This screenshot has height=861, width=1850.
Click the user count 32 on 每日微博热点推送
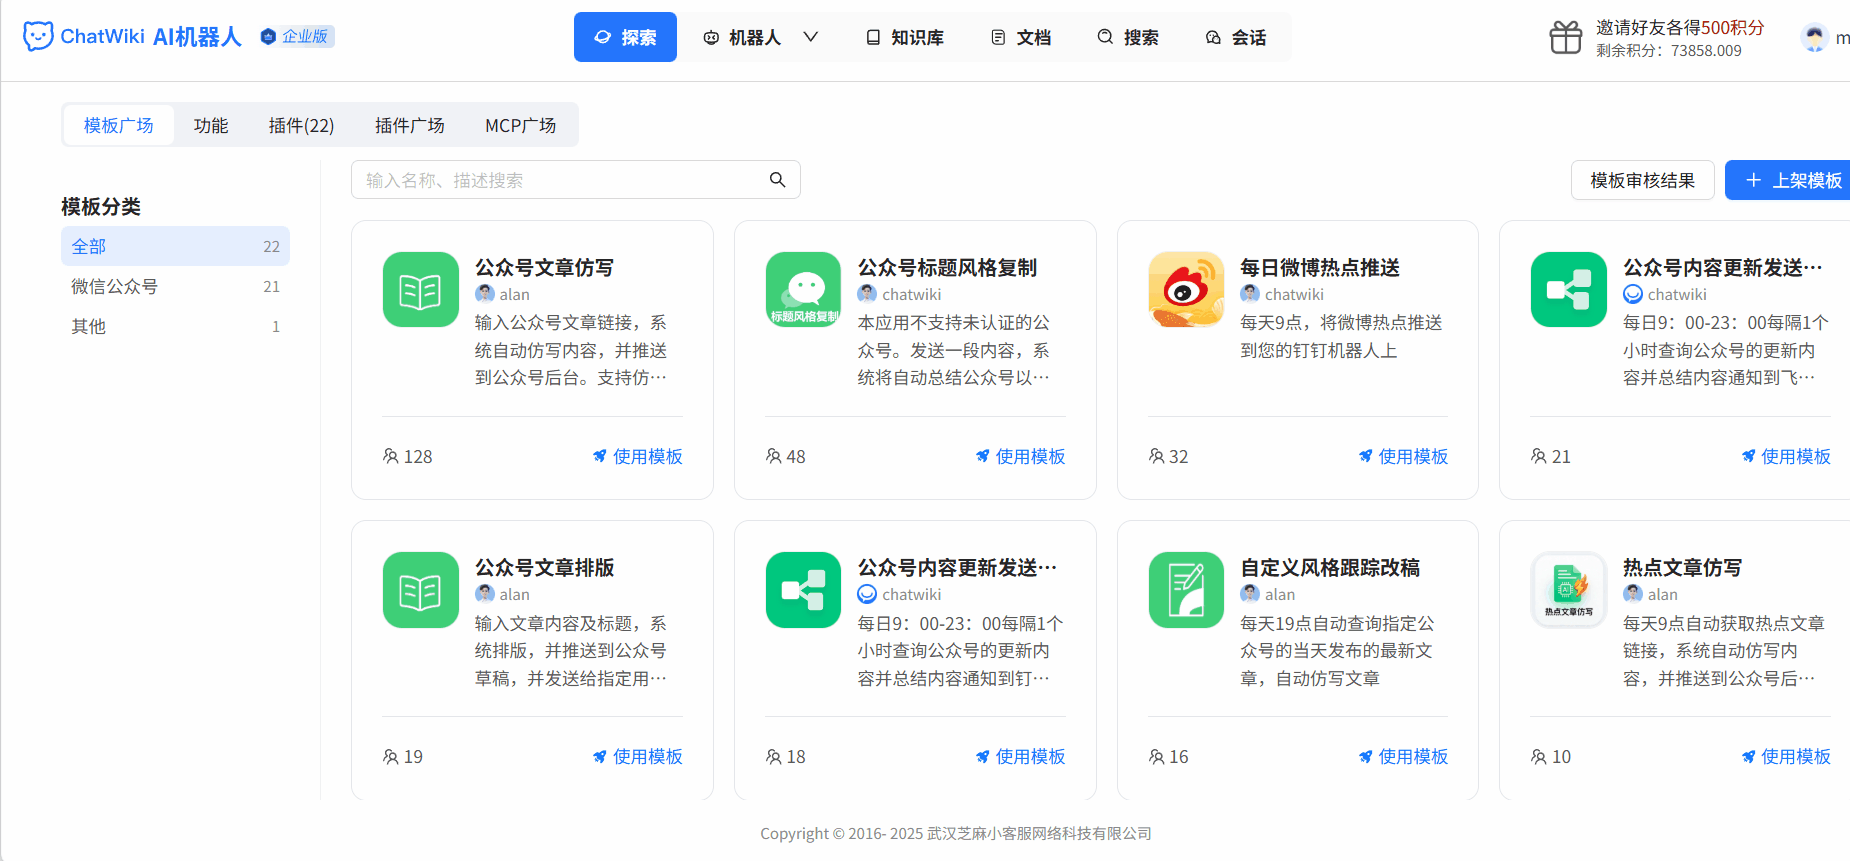tap(1169, 457)
